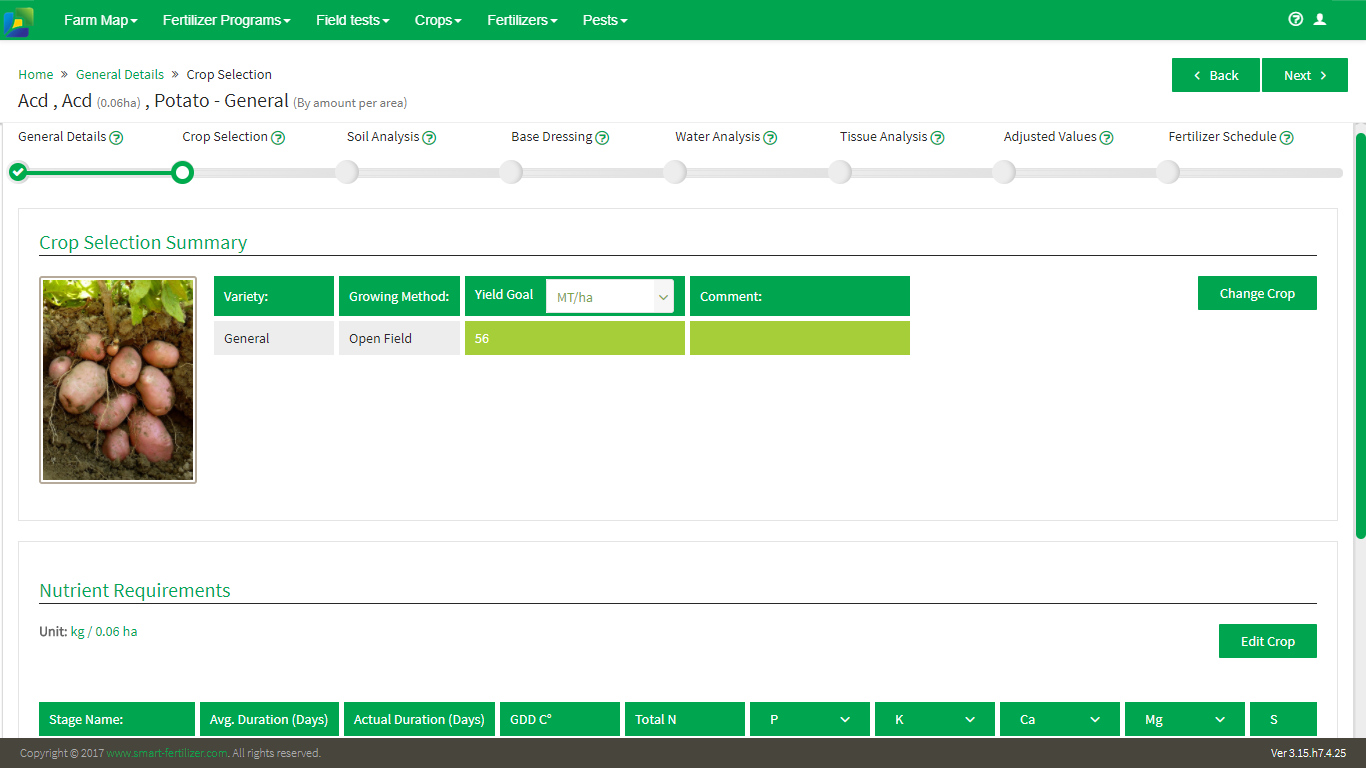This screenshot has width=1366, height=768.
Task: Expand the Mg column dropdown
Action: 1185,719
